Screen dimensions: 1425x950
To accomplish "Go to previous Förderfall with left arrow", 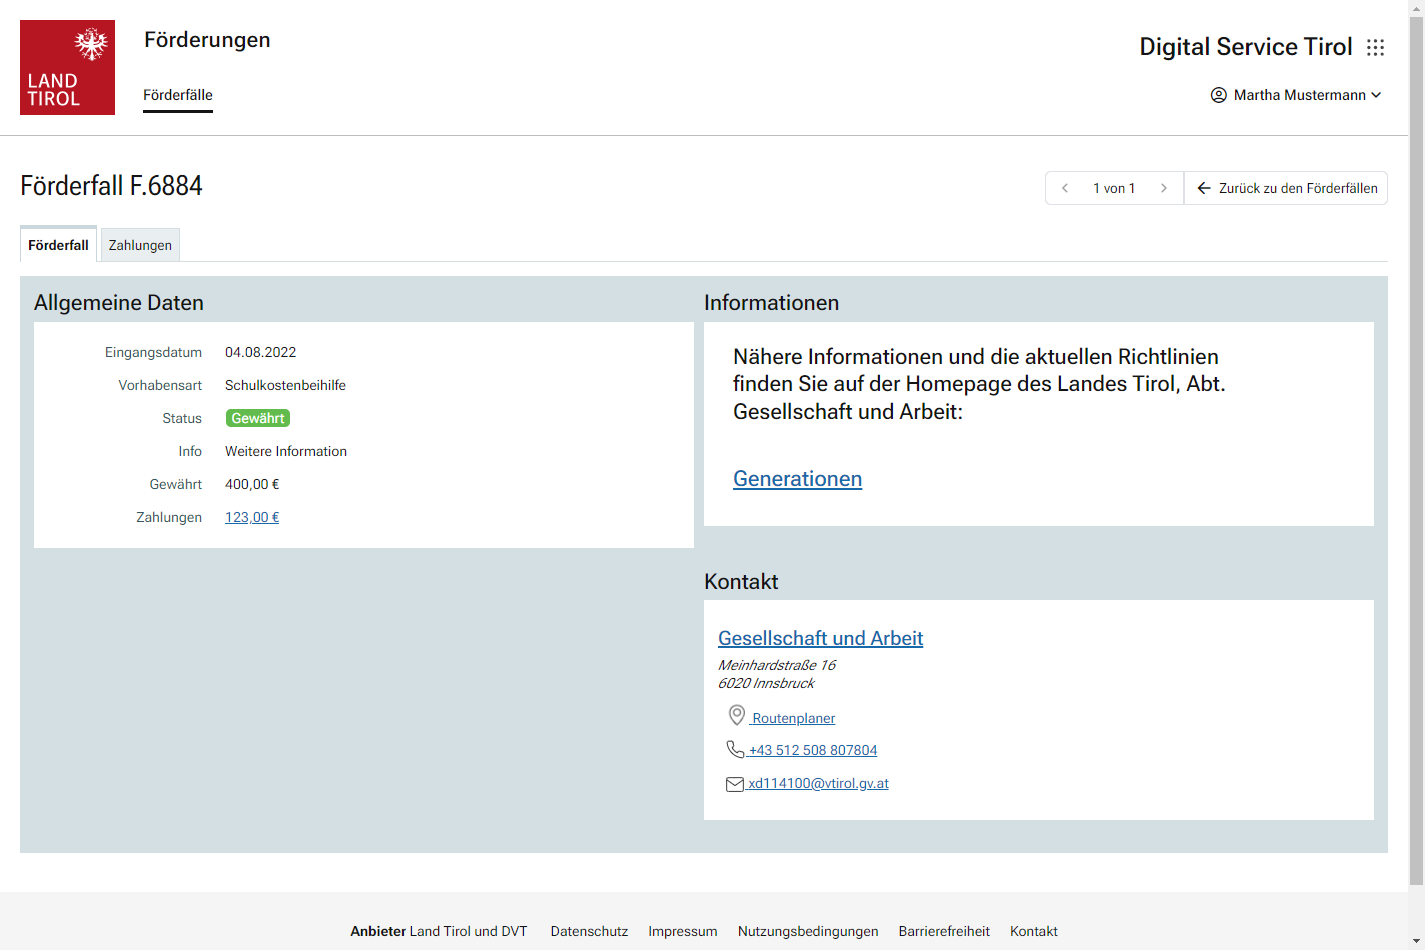I will coord(1065,188).
